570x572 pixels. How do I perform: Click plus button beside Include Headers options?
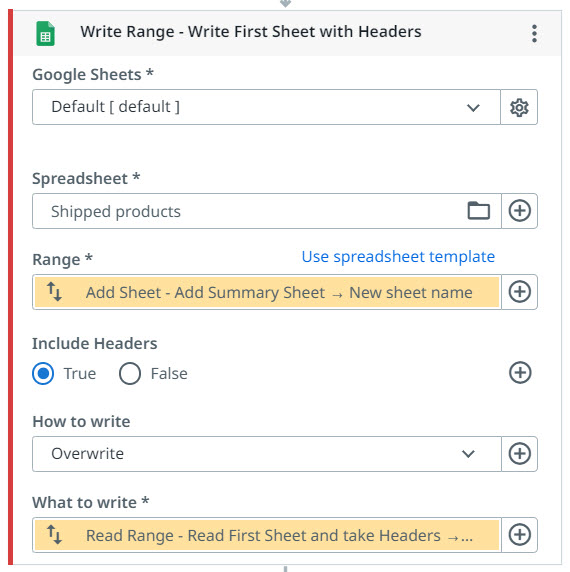[x=520, y=373]
